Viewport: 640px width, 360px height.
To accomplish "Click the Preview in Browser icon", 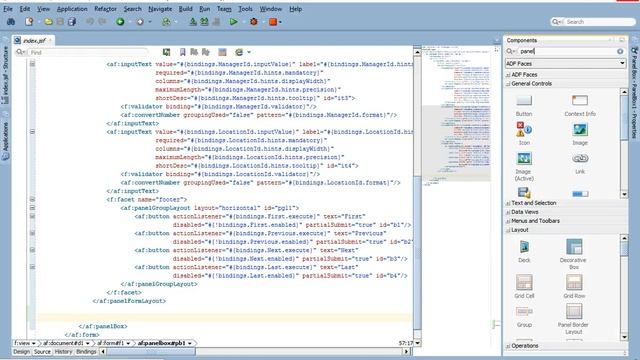I will click(x=239, y=52).
